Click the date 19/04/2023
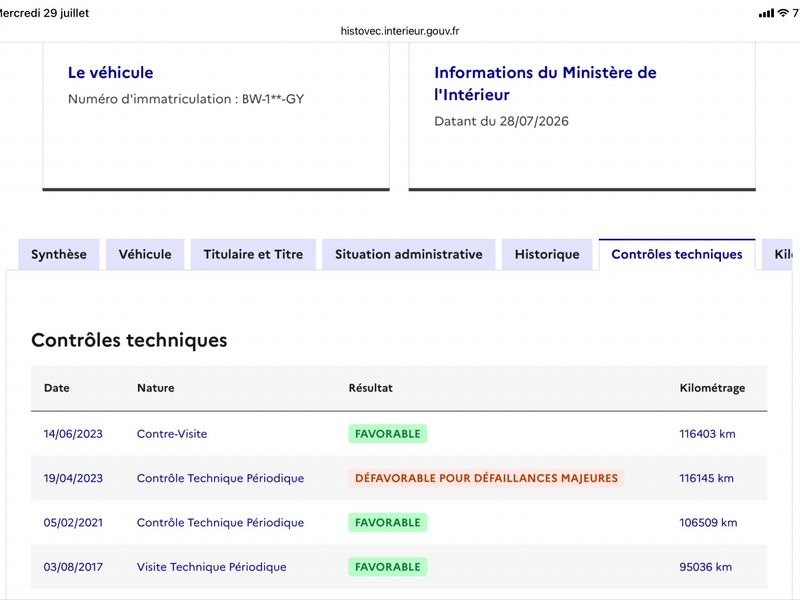The image size is (800, 600). point(73,479)
